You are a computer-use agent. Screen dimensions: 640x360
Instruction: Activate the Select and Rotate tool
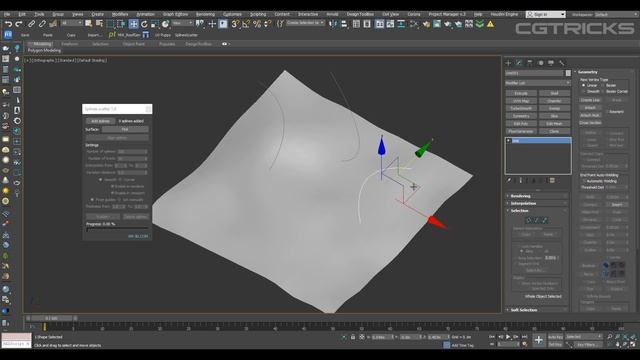coord(144,24)
